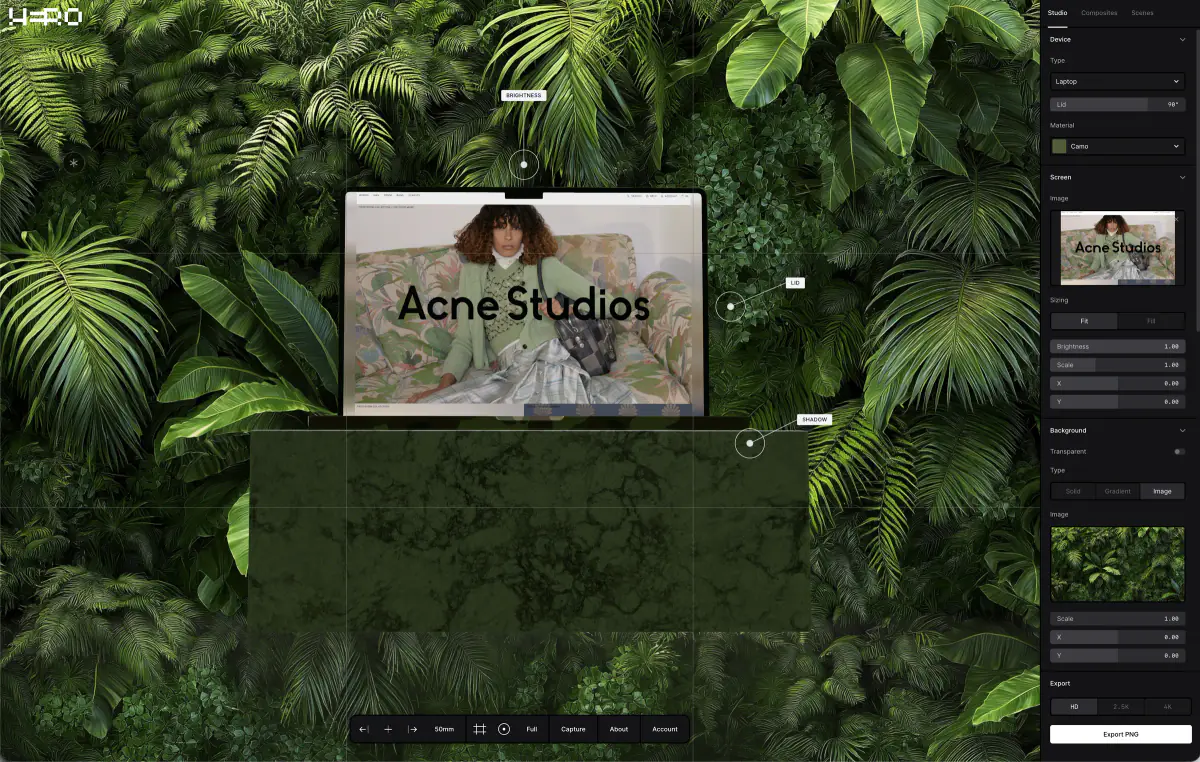Click the Camo material color swatch
This screenshot has width=1200, height=762.
coord(1059,146)
